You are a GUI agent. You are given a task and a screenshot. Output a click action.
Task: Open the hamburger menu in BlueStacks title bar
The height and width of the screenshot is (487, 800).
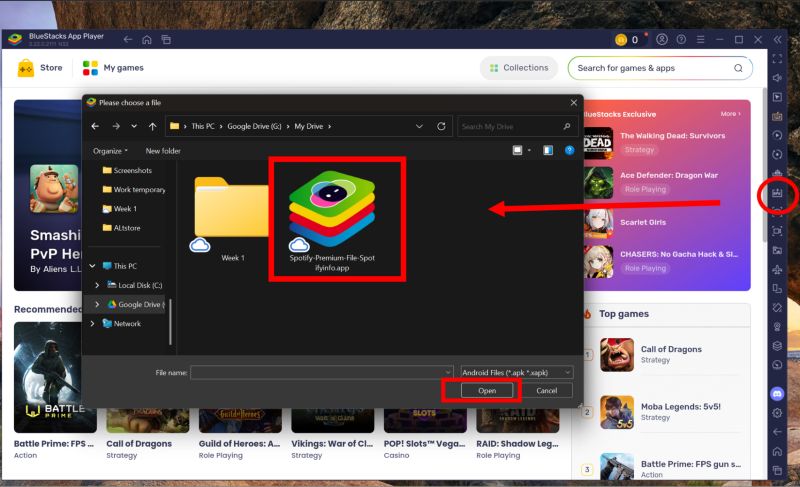(701, 39)
